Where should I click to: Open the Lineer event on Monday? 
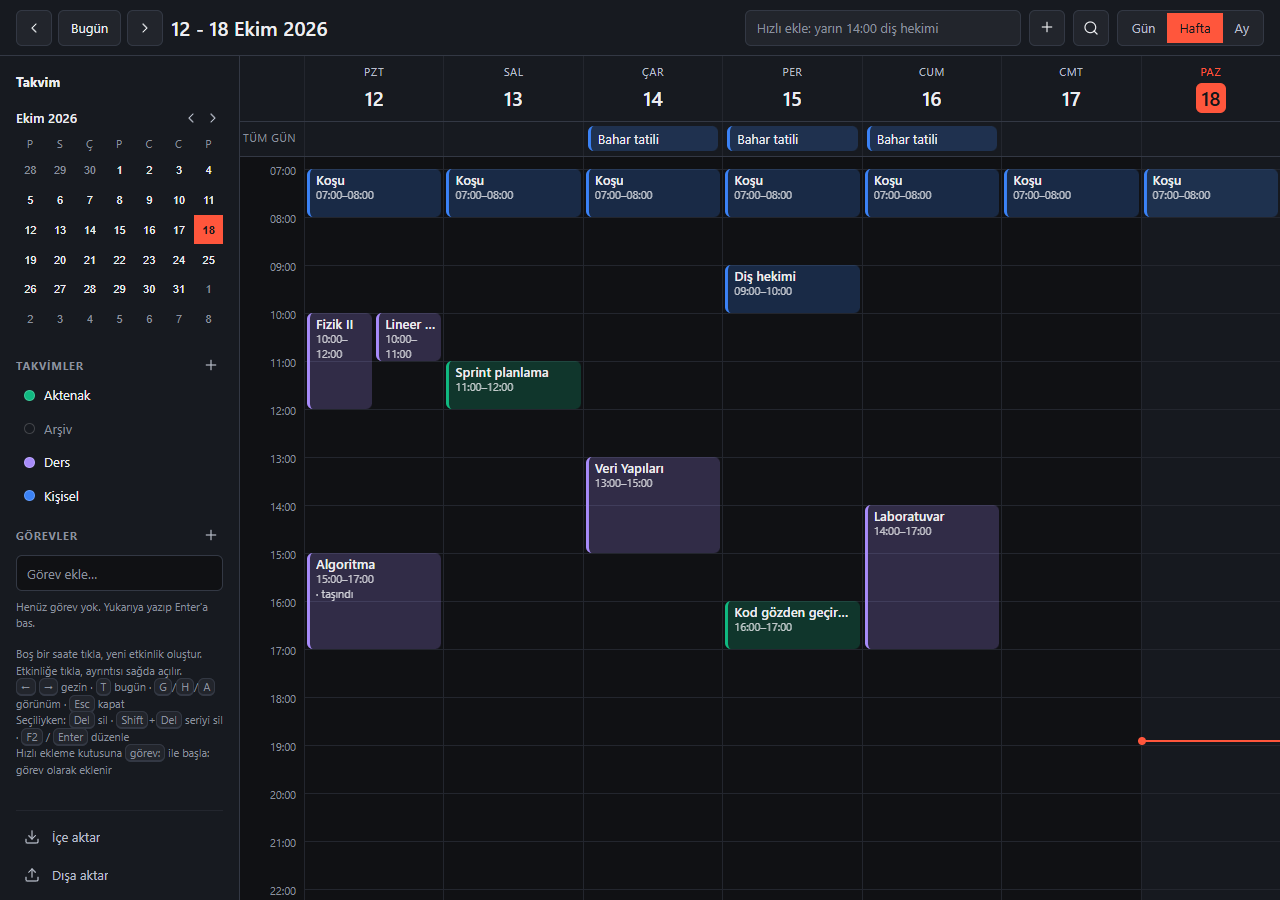(409, 337)
